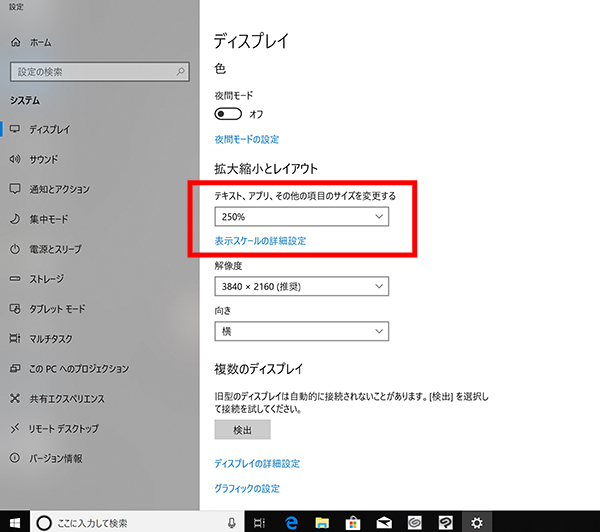This screenshot has width=600, height=532.
Task: Click the spiral app icon in taskbar
Action: coord(415,523)
